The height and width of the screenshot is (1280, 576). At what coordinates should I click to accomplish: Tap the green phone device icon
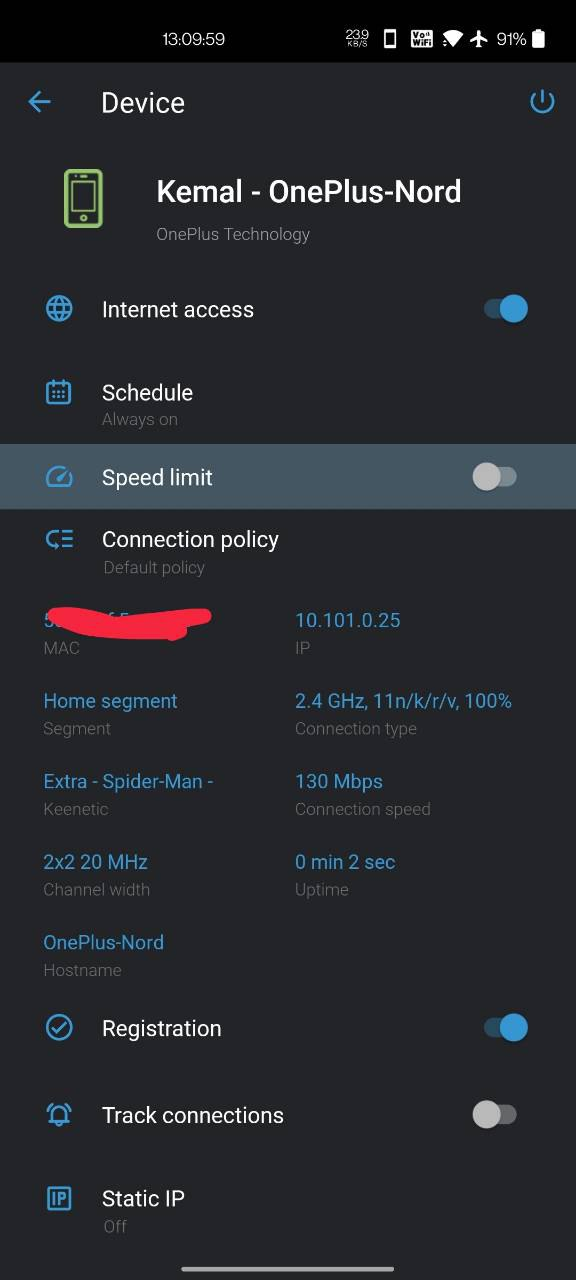tap(83, 198)
